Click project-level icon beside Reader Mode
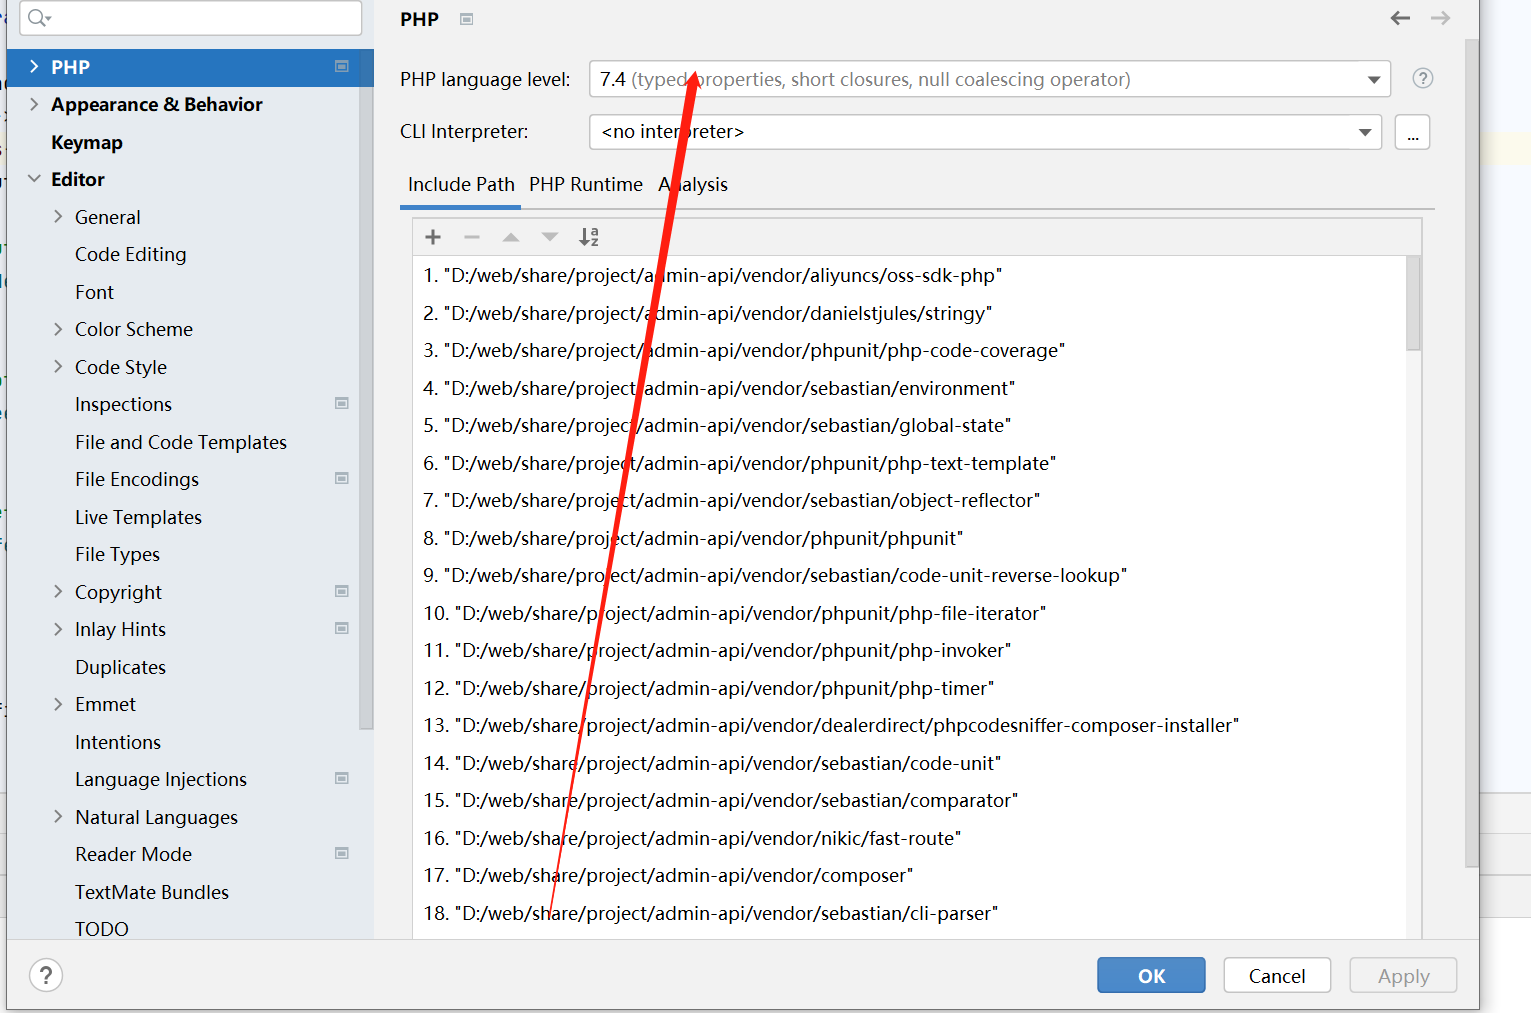This screenshot has width=1531, height=1013. coord(342,854)
